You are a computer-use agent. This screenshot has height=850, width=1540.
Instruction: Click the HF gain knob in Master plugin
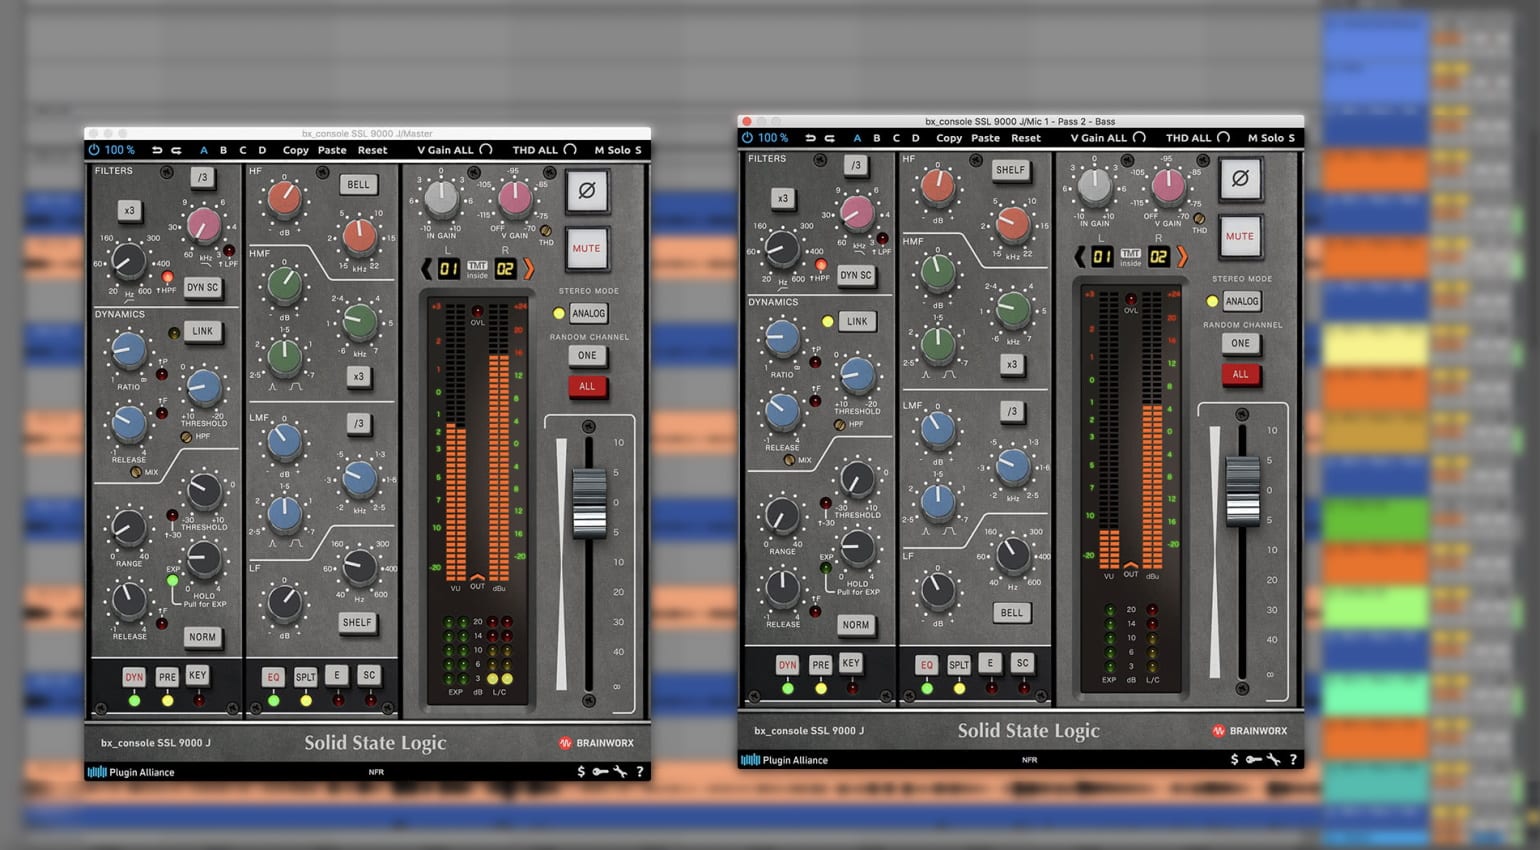pos(284,198)
